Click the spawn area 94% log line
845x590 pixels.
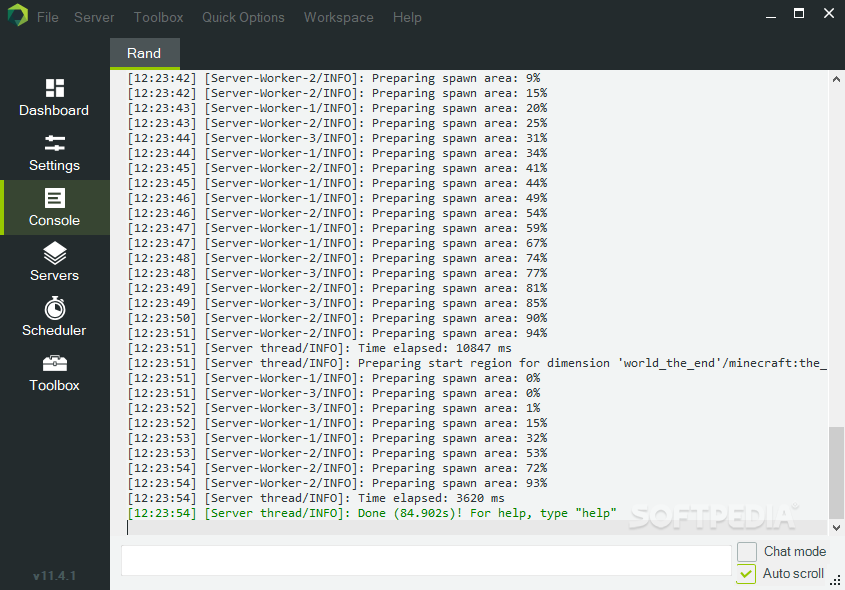[x=337, y=333]
